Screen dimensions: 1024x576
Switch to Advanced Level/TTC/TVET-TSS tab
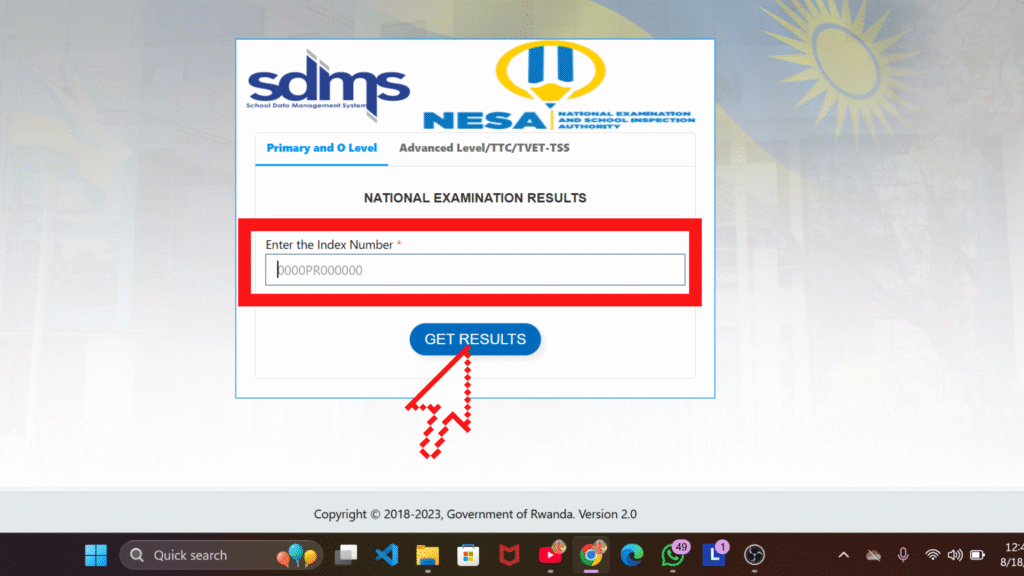(x=484, y=148)
